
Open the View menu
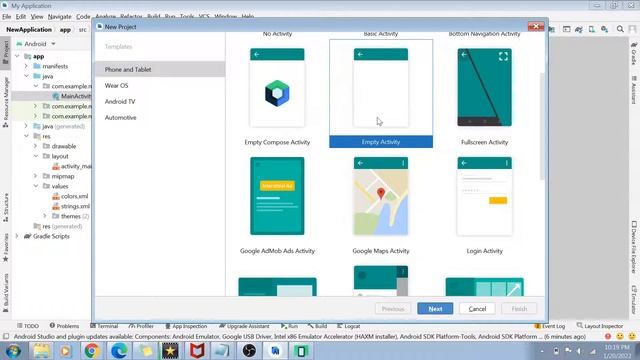(37, 17)
